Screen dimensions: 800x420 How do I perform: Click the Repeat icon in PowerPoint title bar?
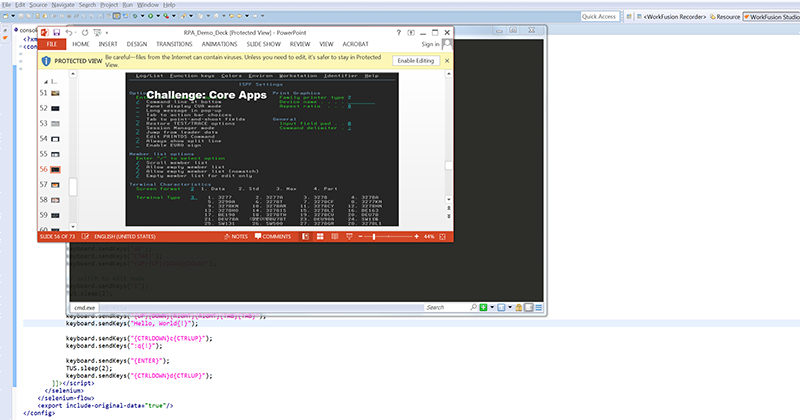point(85,33)
